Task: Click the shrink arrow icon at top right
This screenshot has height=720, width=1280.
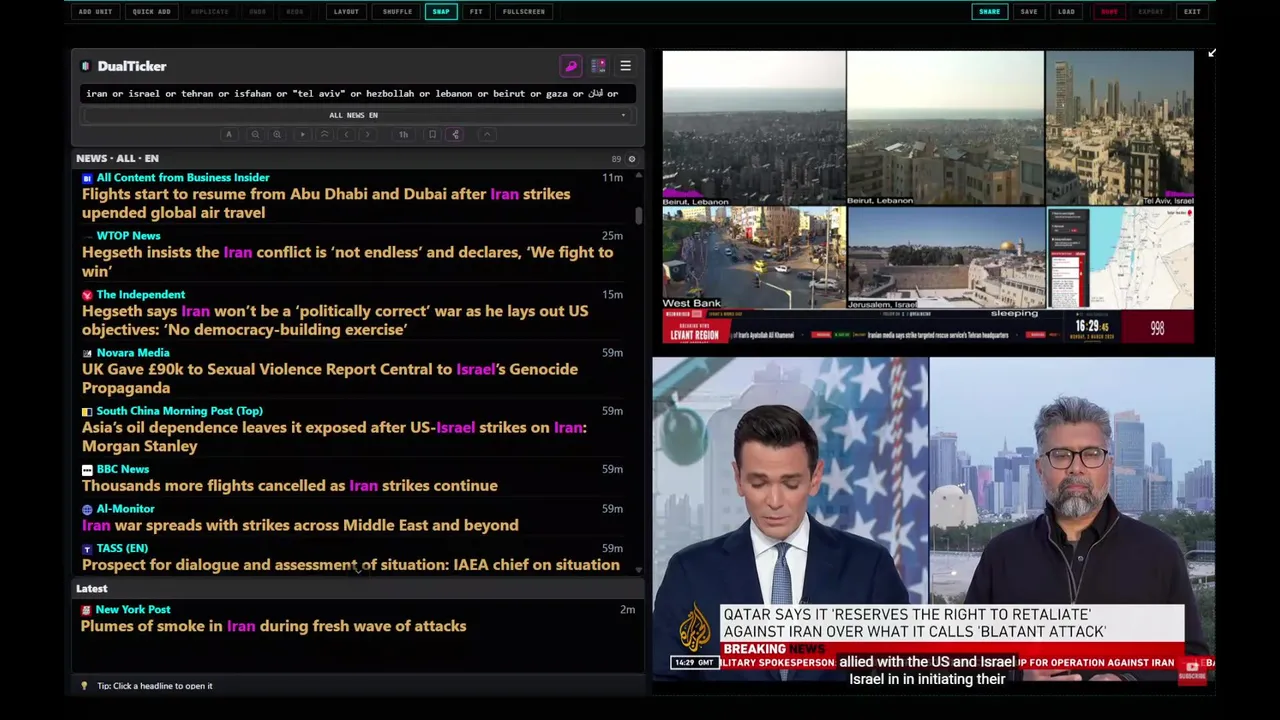Action: point(1212,53)
